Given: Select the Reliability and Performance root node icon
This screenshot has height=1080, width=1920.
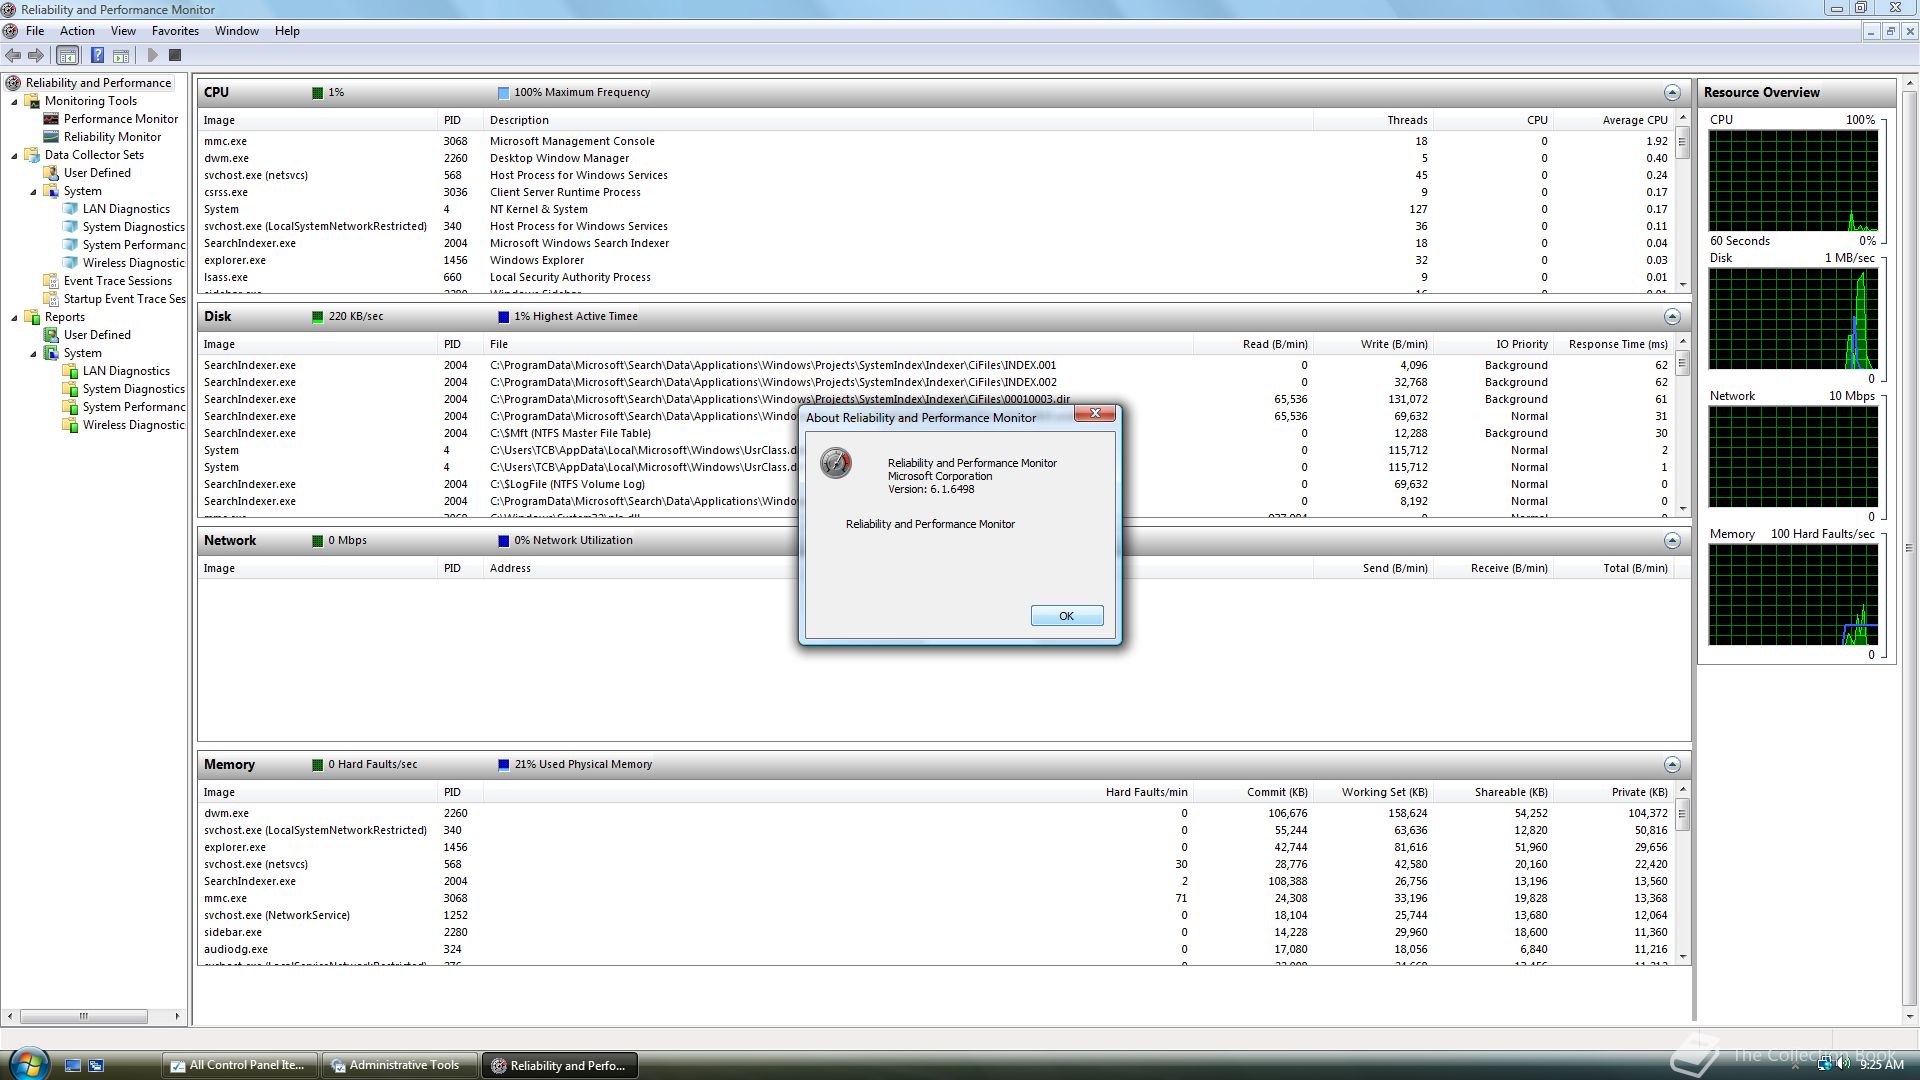Looking at the screenshot, I should [x=14, y=83].
